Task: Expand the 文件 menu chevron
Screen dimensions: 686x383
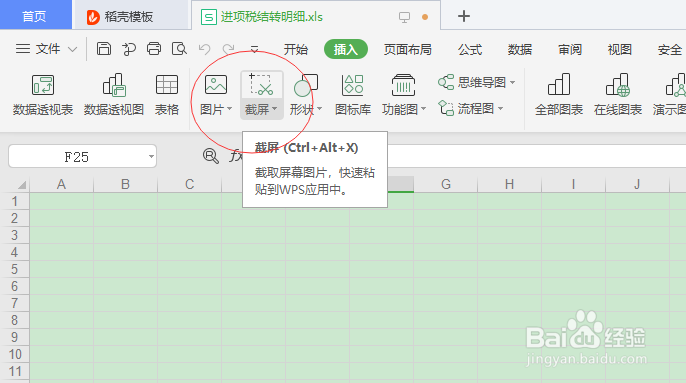Action: [73, 49]
